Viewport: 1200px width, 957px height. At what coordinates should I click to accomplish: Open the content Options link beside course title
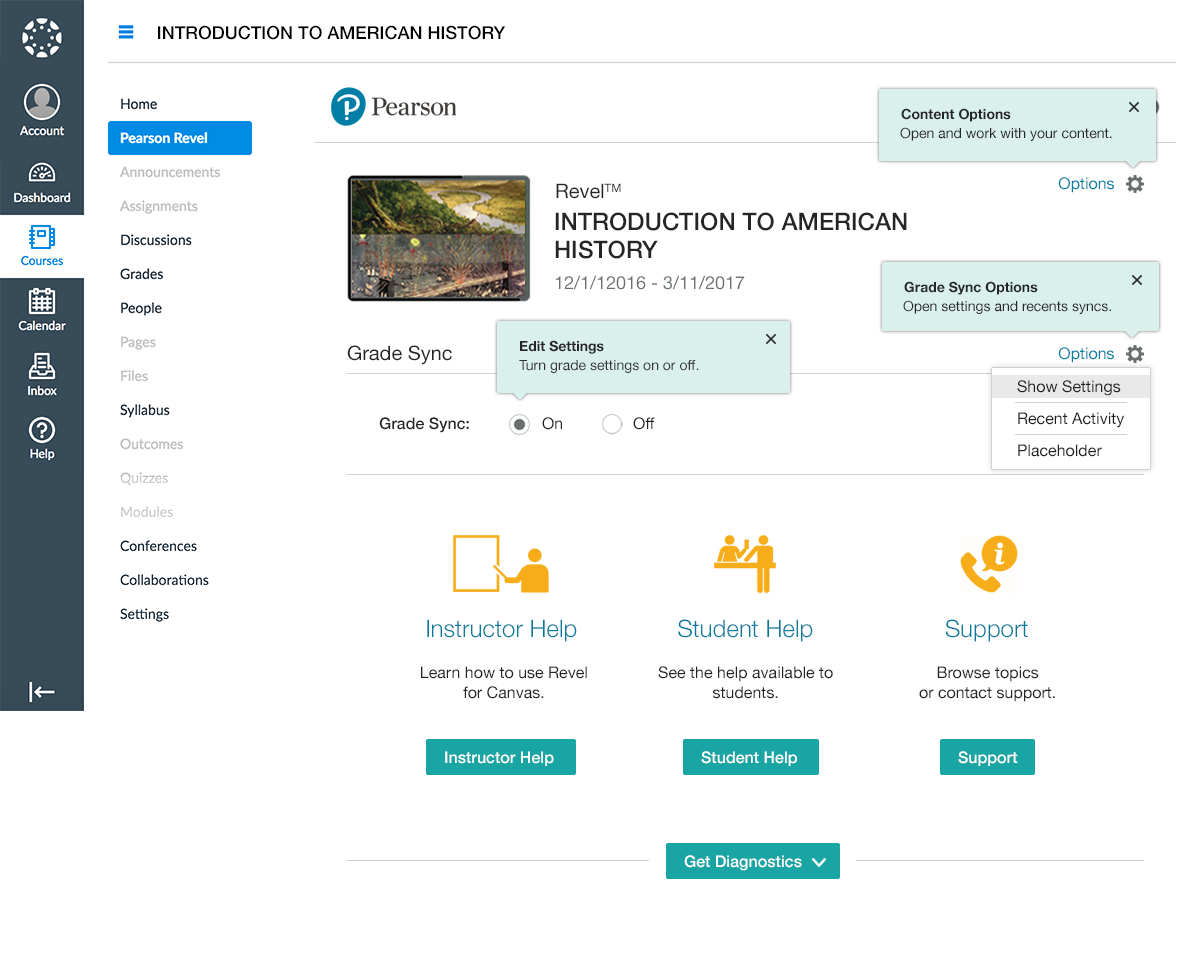coord(1086,184)
